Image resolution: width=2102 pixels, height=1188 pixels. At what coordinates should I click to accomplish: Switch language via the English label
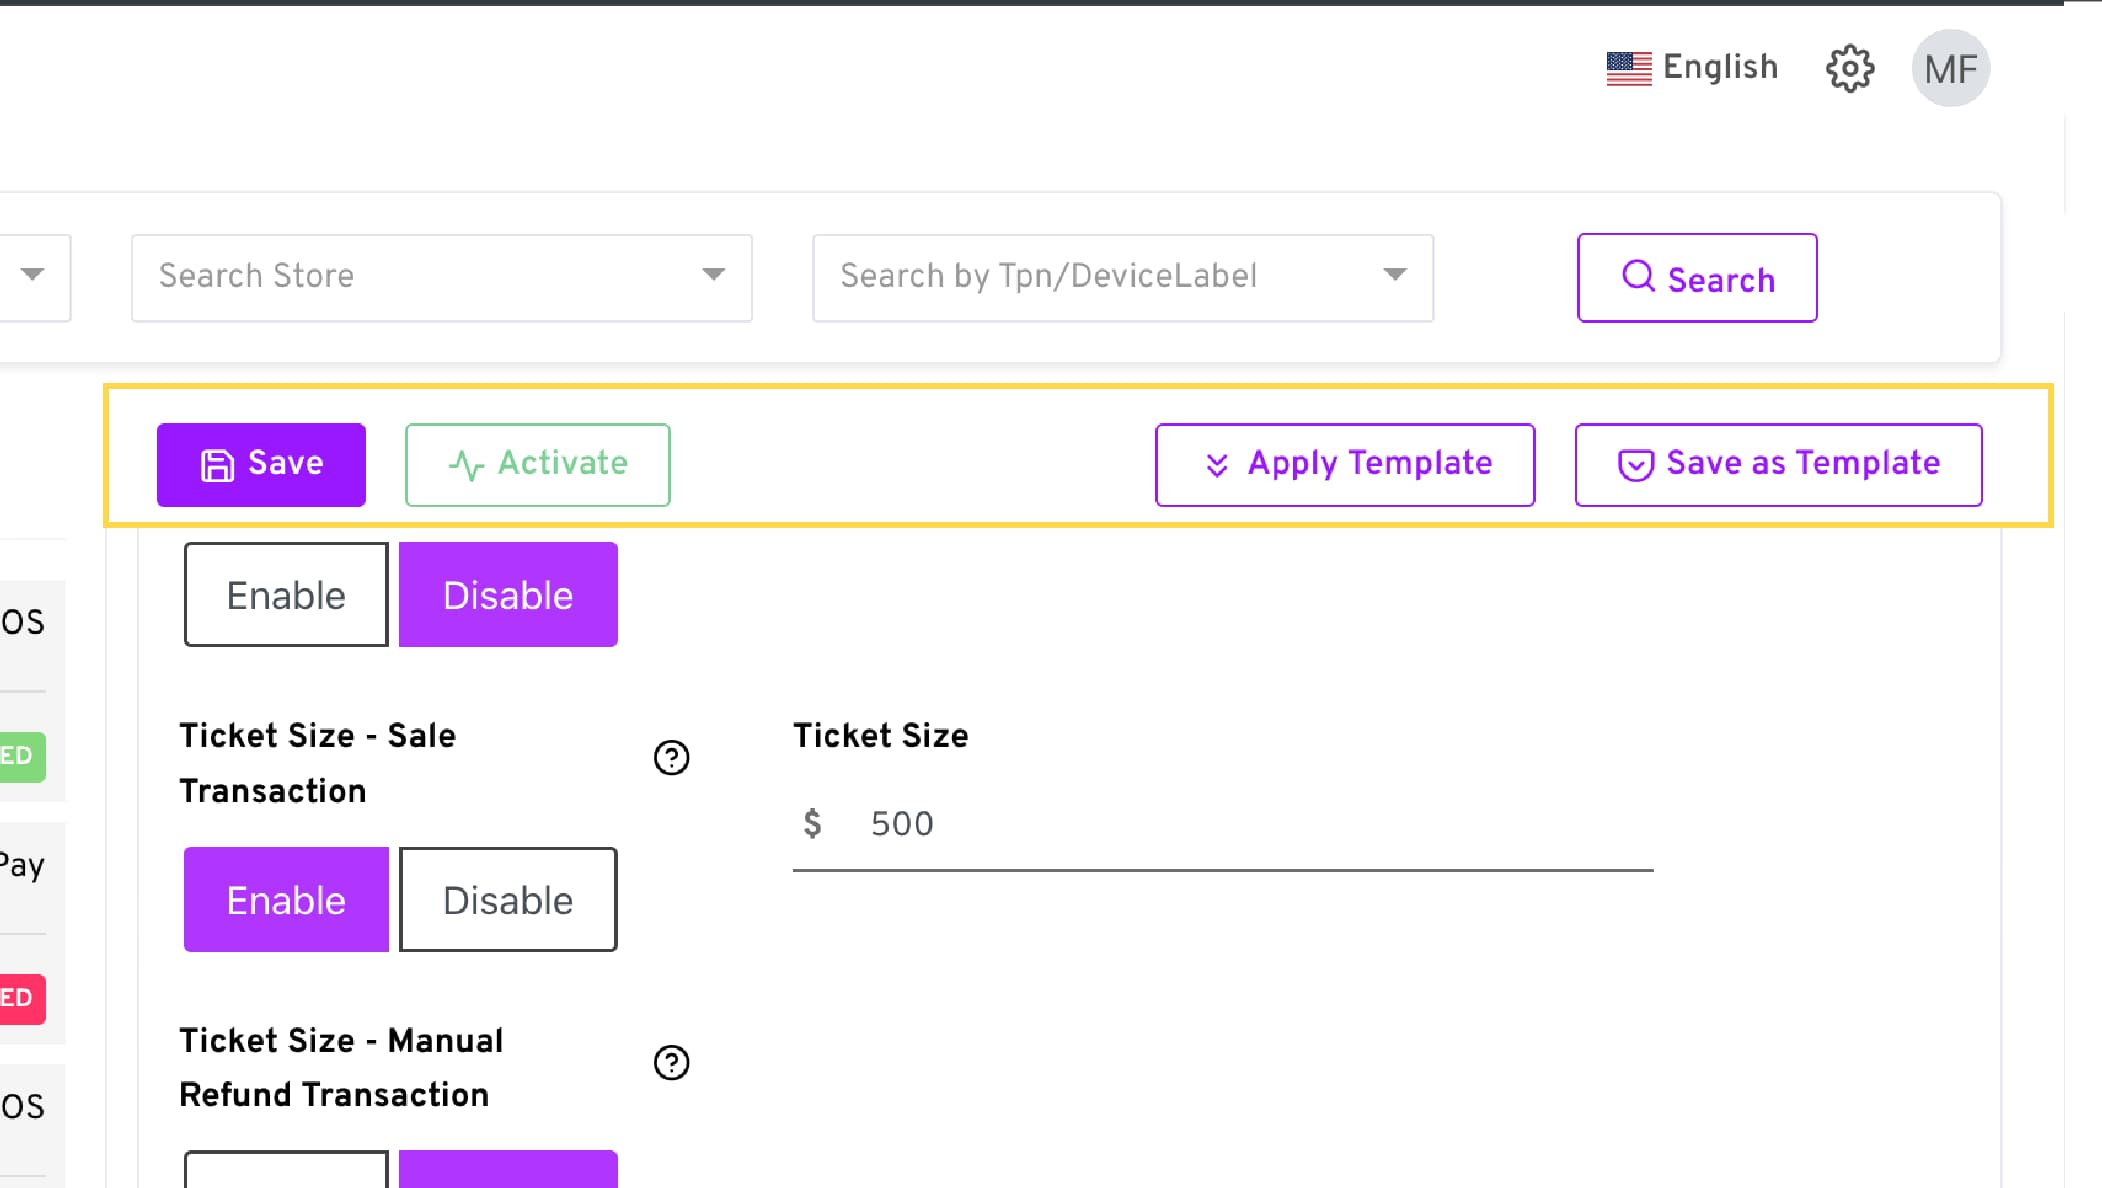coord(1720,67)
